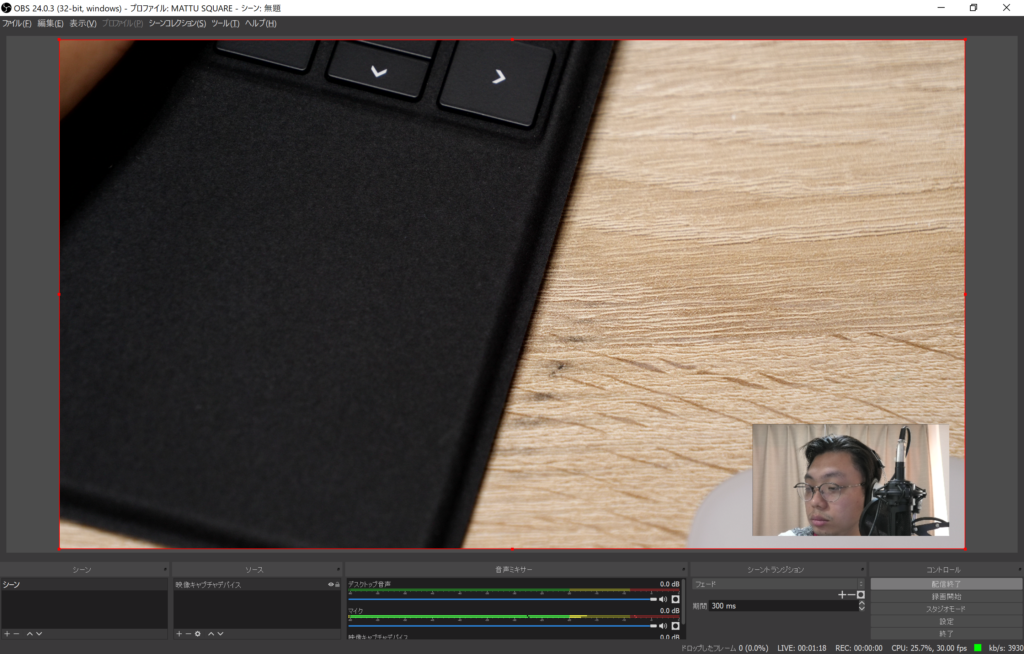The image size is (1024, 654).
Task: Open デスクトップ音声 audio settings gear
Action: coord(675,599)
